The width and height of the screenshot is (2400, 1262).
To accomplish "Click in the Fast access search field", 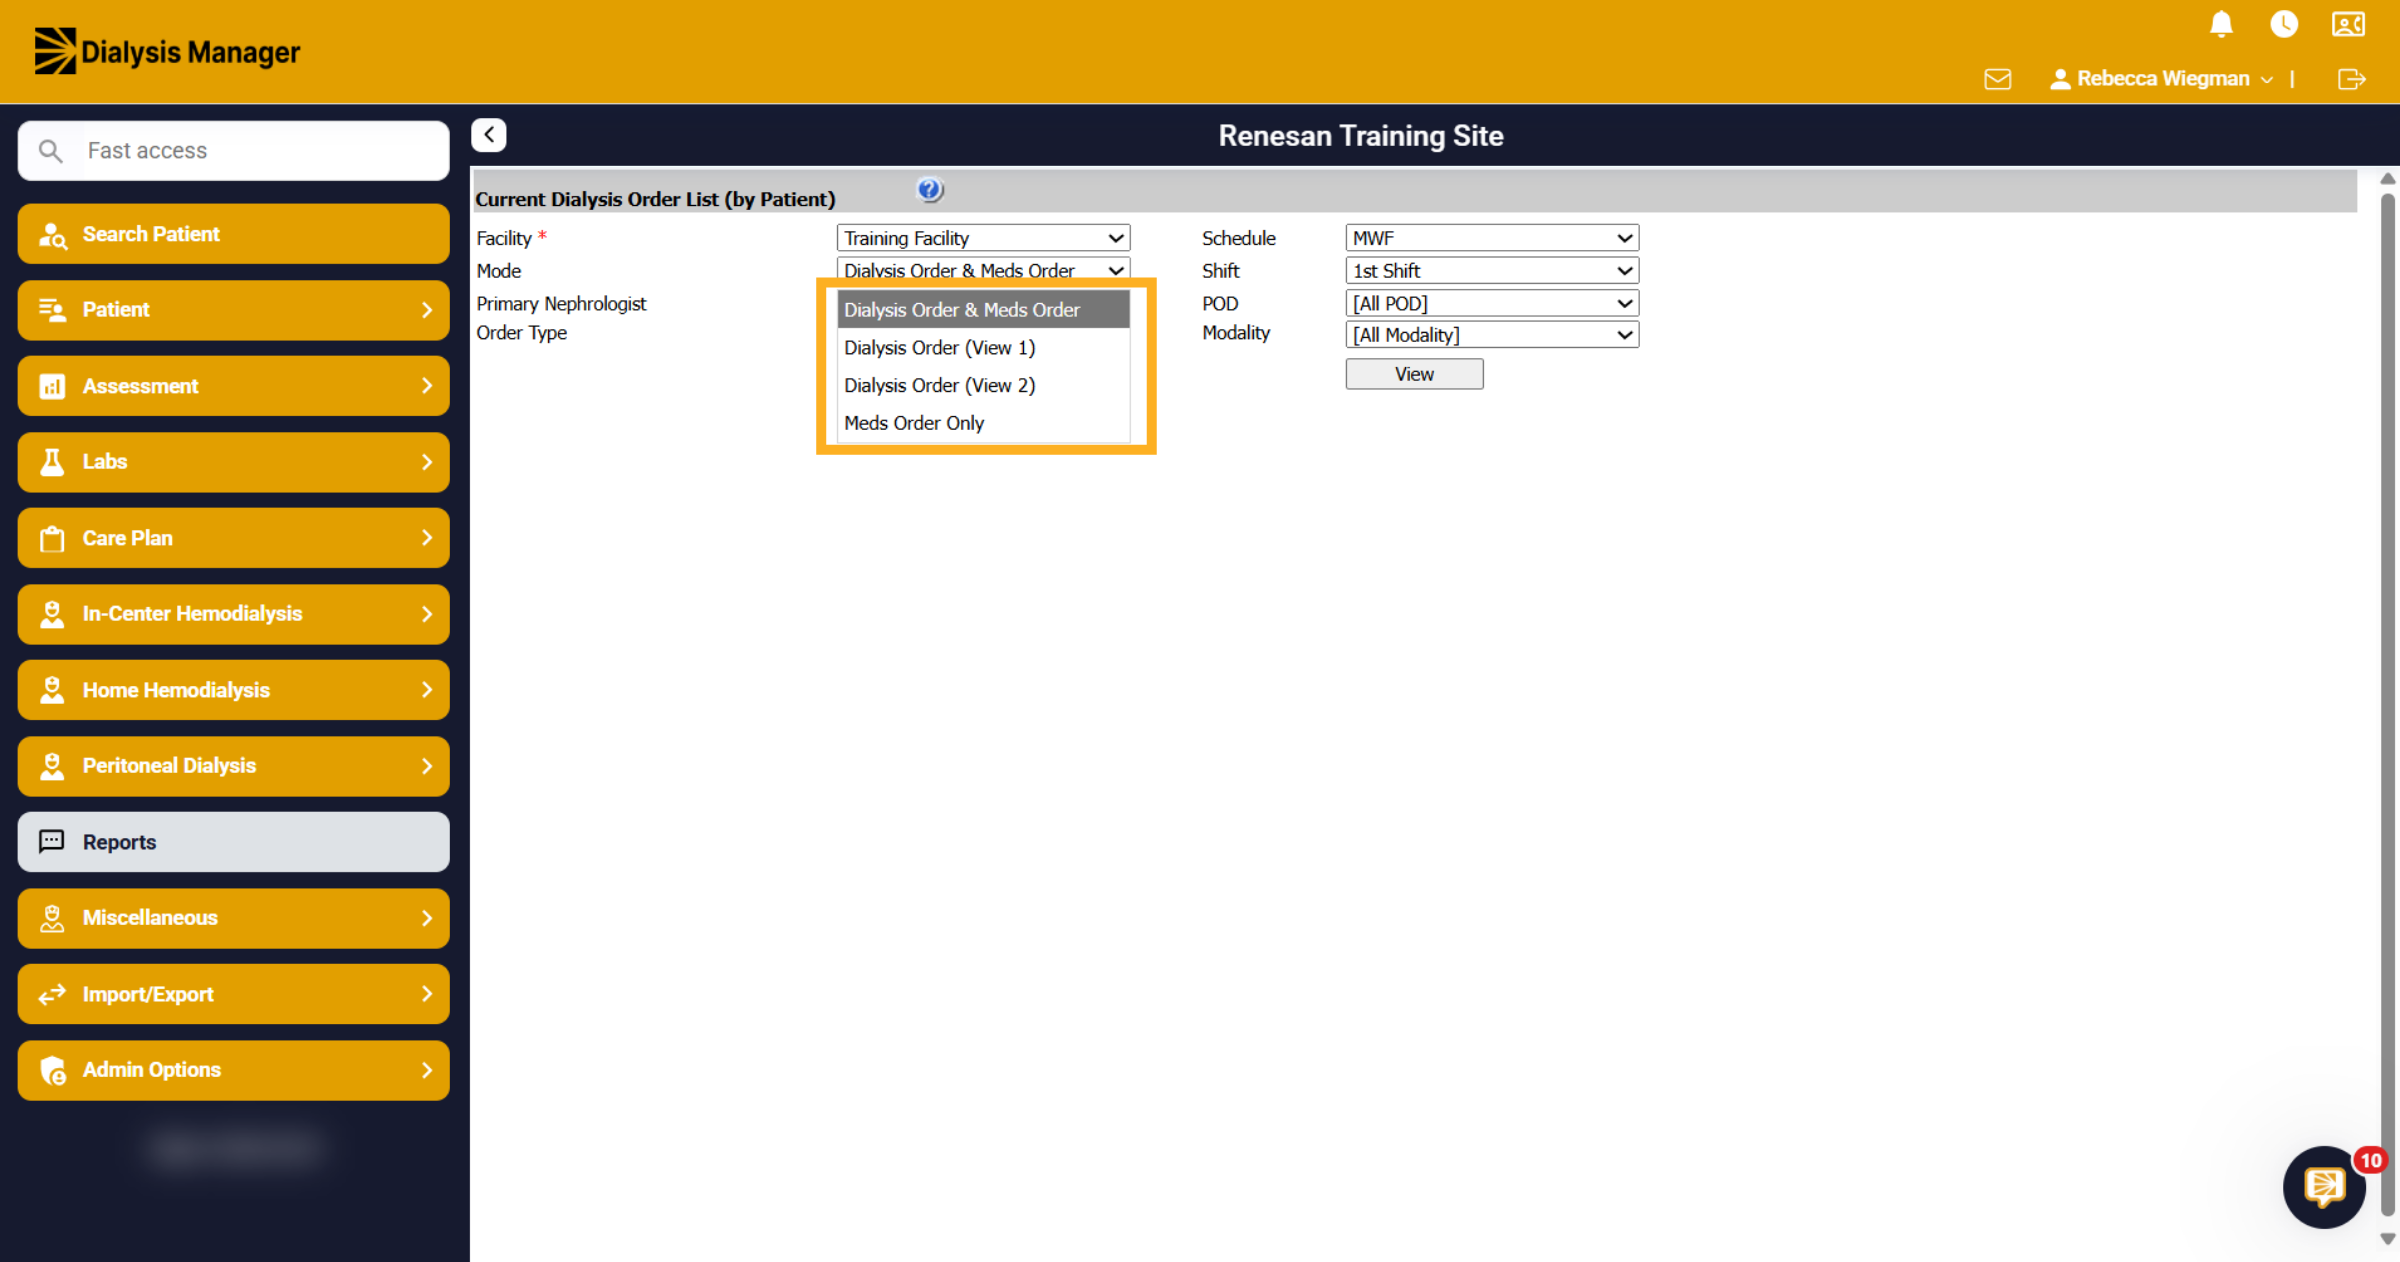I will (233, 151).
